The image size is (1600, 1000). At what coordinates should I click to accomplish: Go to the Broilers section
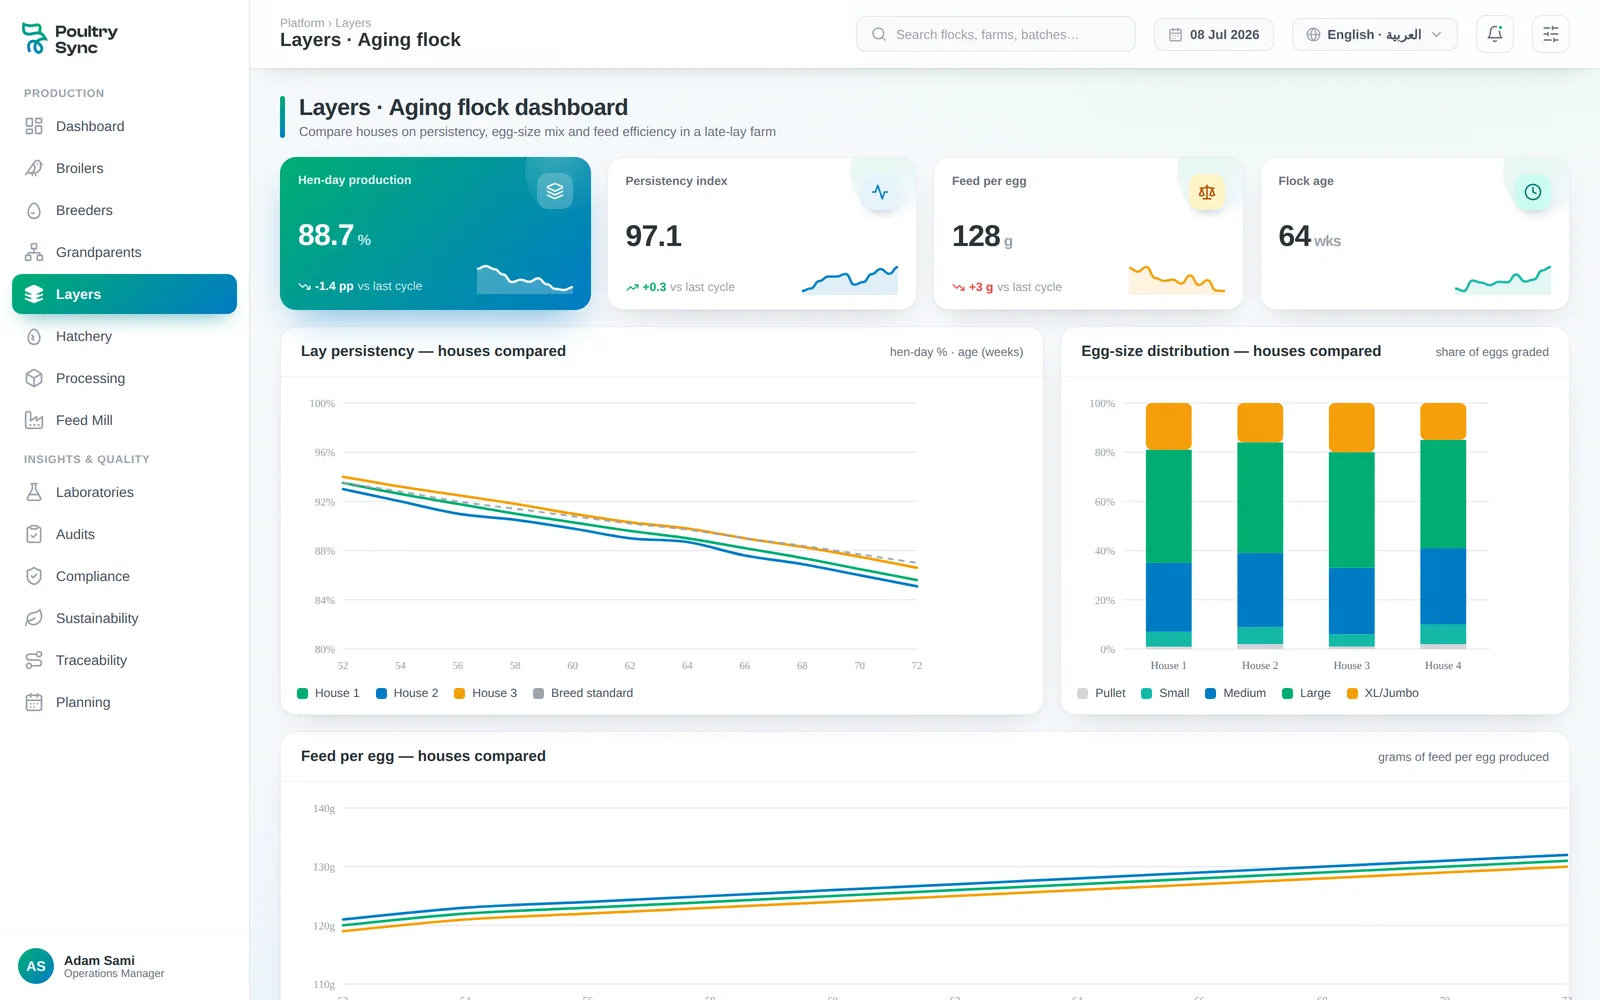124,168
